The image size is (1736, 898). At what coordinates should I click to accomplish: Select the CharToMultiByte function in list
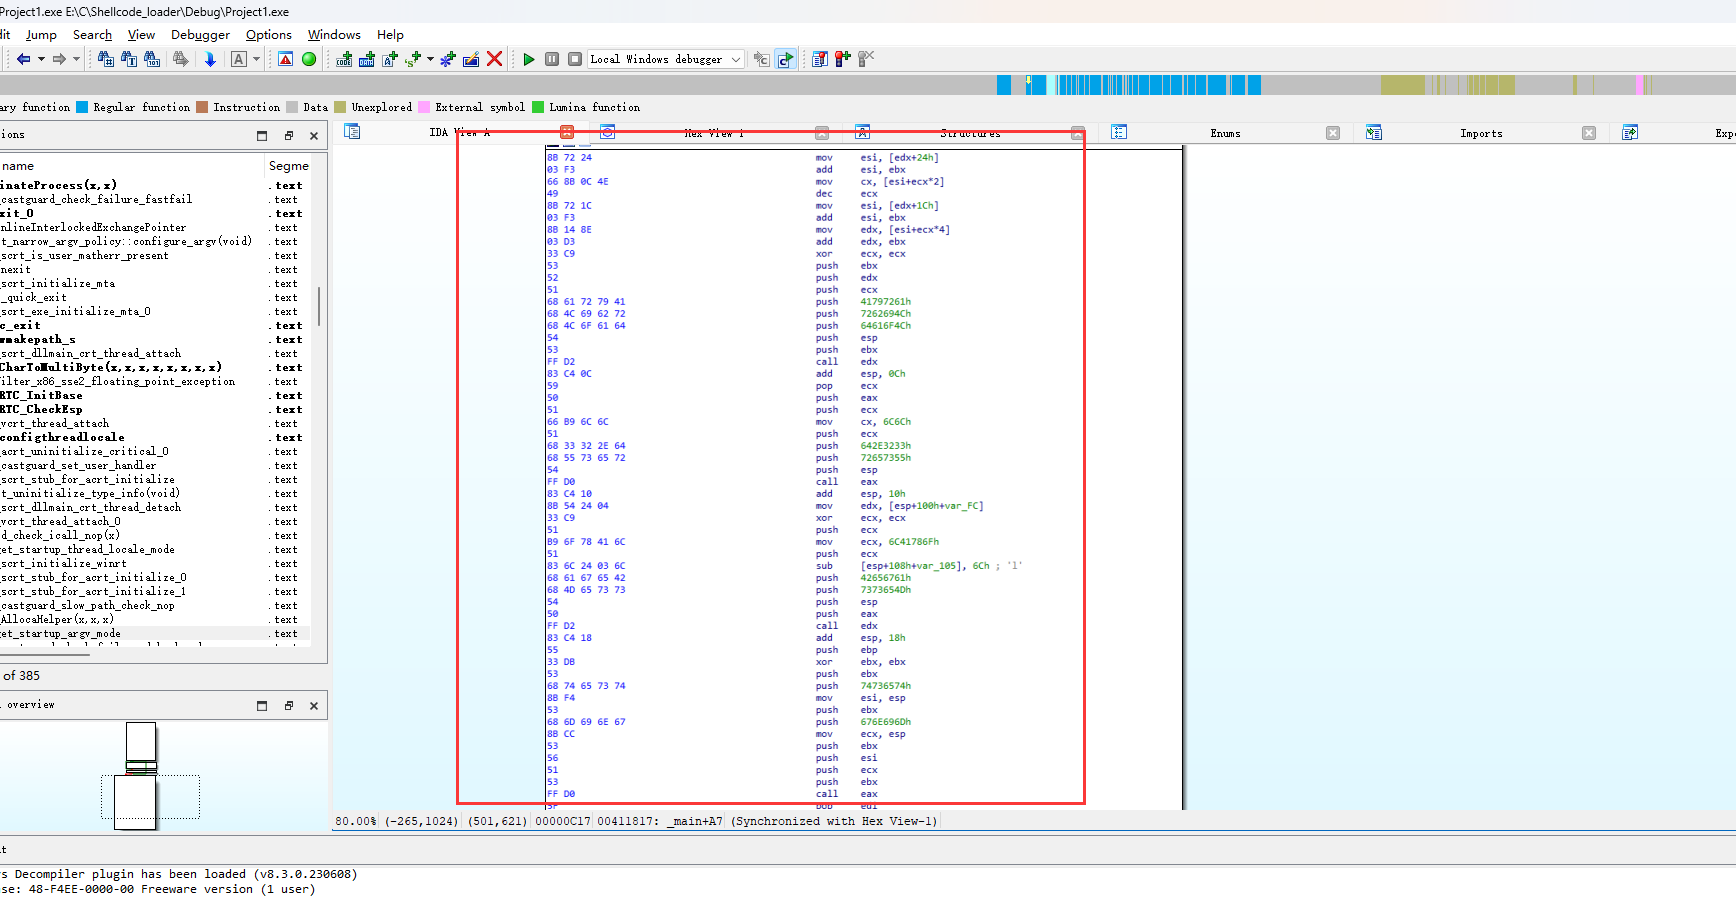tap(111, 367)
